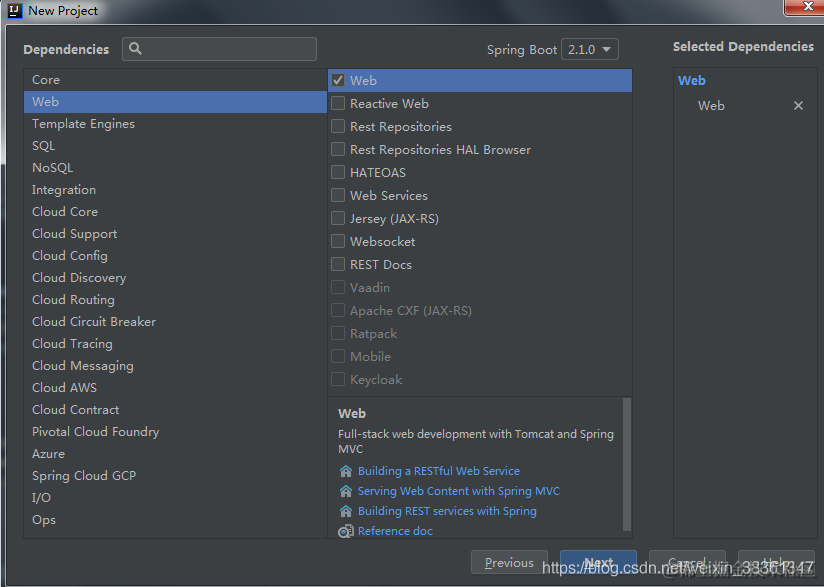Select the Integration category

(x=175, y=190)
